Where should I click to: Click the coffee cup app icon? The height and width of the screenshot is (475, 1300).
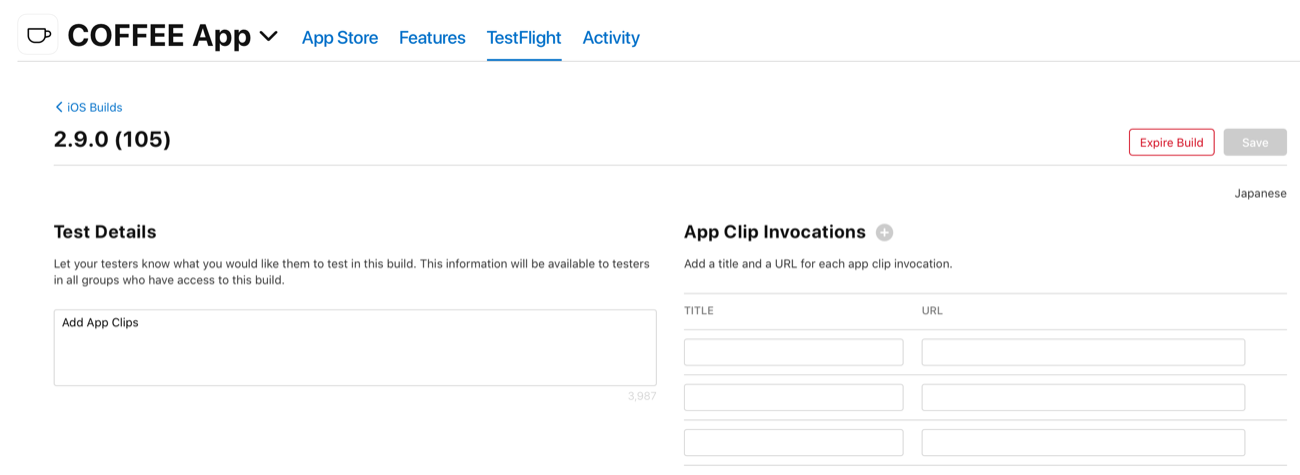pos(38,35)
